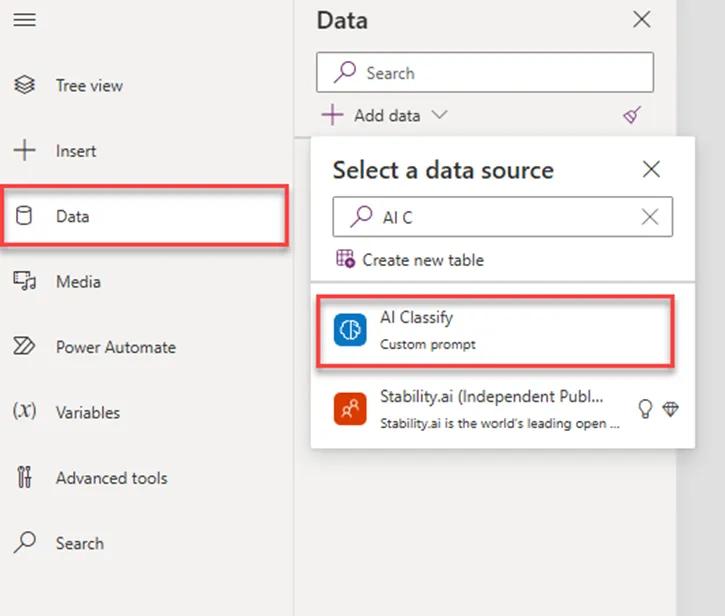Open the Tree view panel
725x616 pixels.
pos(89,86)
